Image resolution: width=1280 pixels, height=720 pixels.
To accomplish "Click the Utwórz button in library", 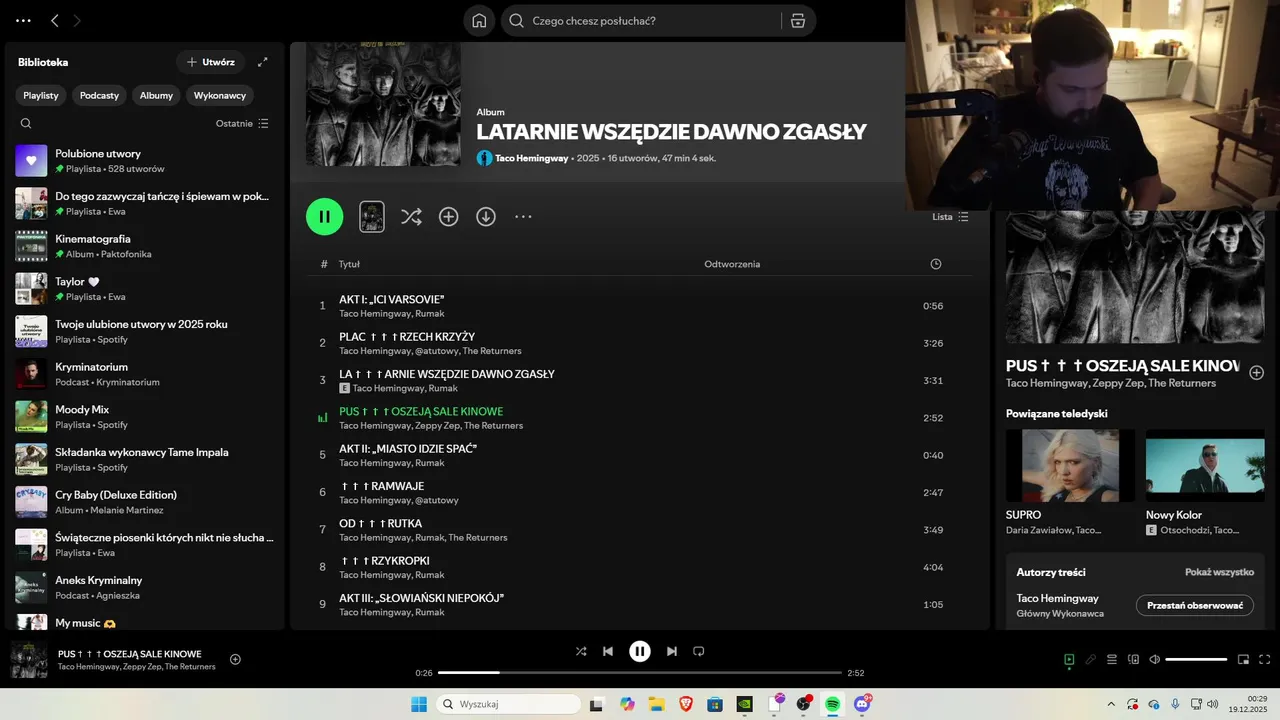I will click(x=210, y=62).
